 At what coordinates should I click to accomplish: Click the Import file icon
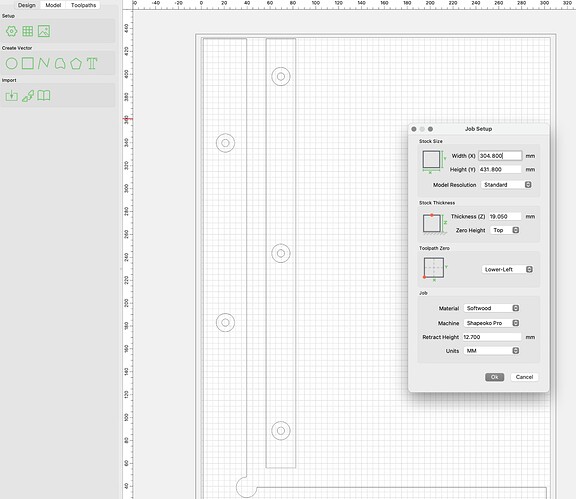[11, 96]
